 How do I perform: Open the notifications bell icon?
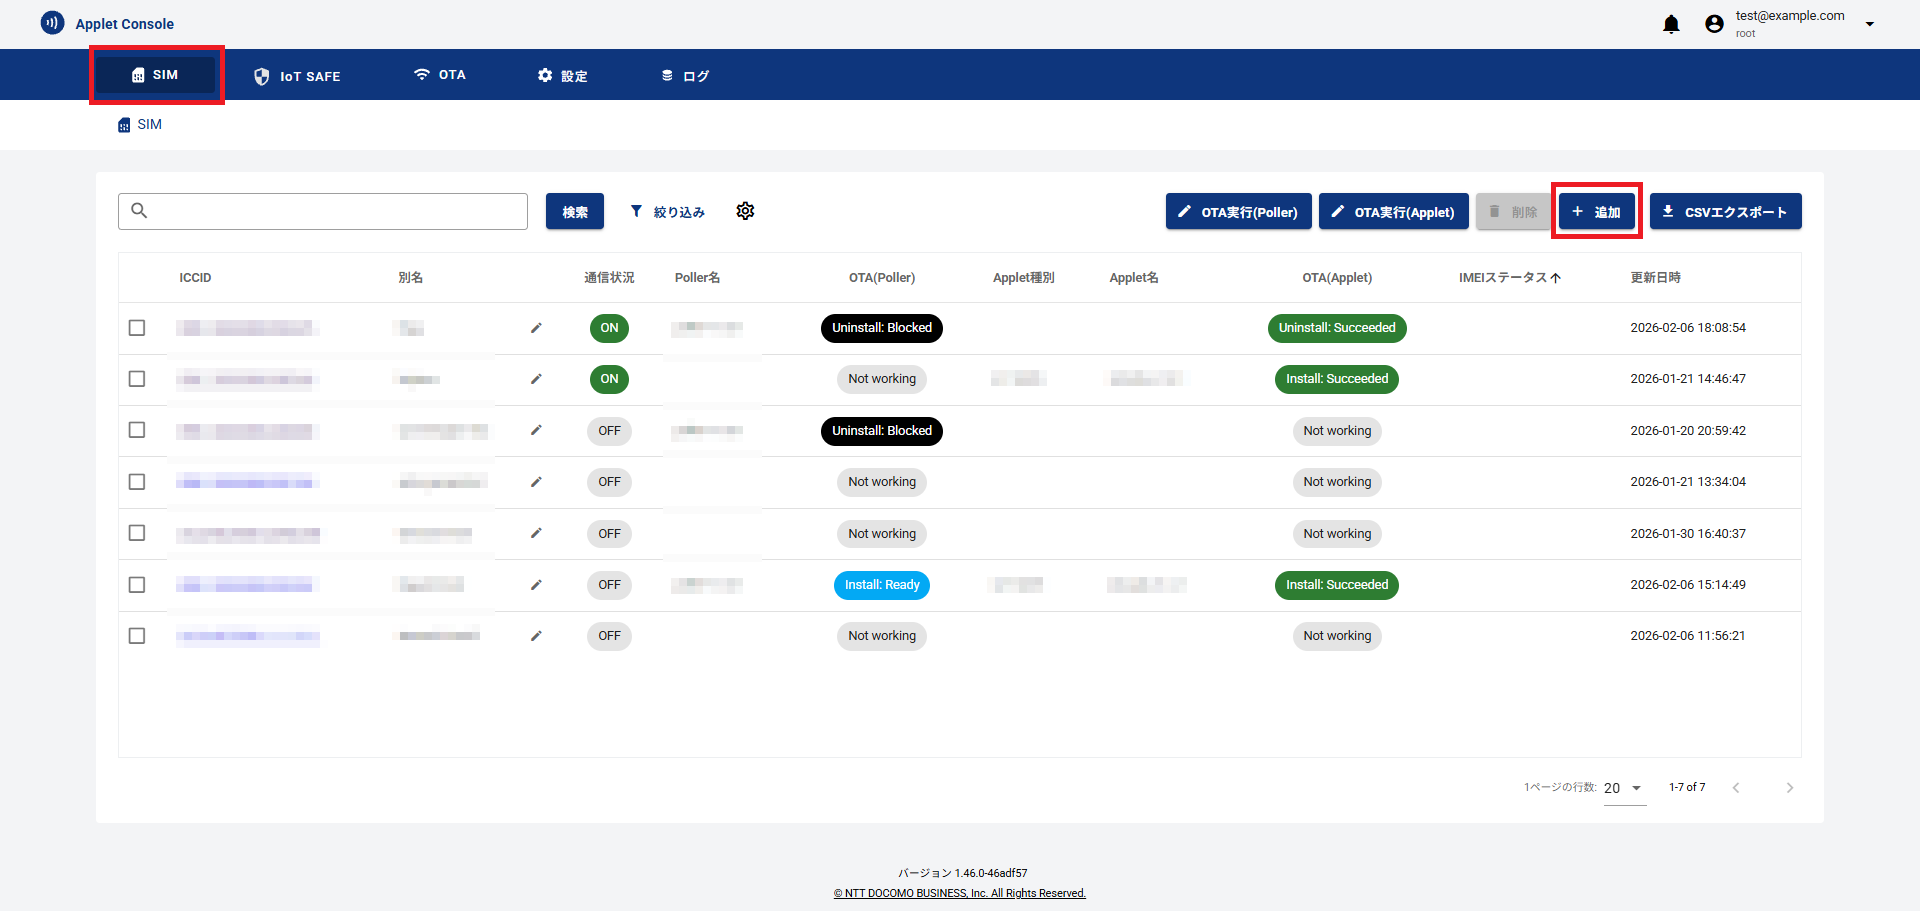1671,24
